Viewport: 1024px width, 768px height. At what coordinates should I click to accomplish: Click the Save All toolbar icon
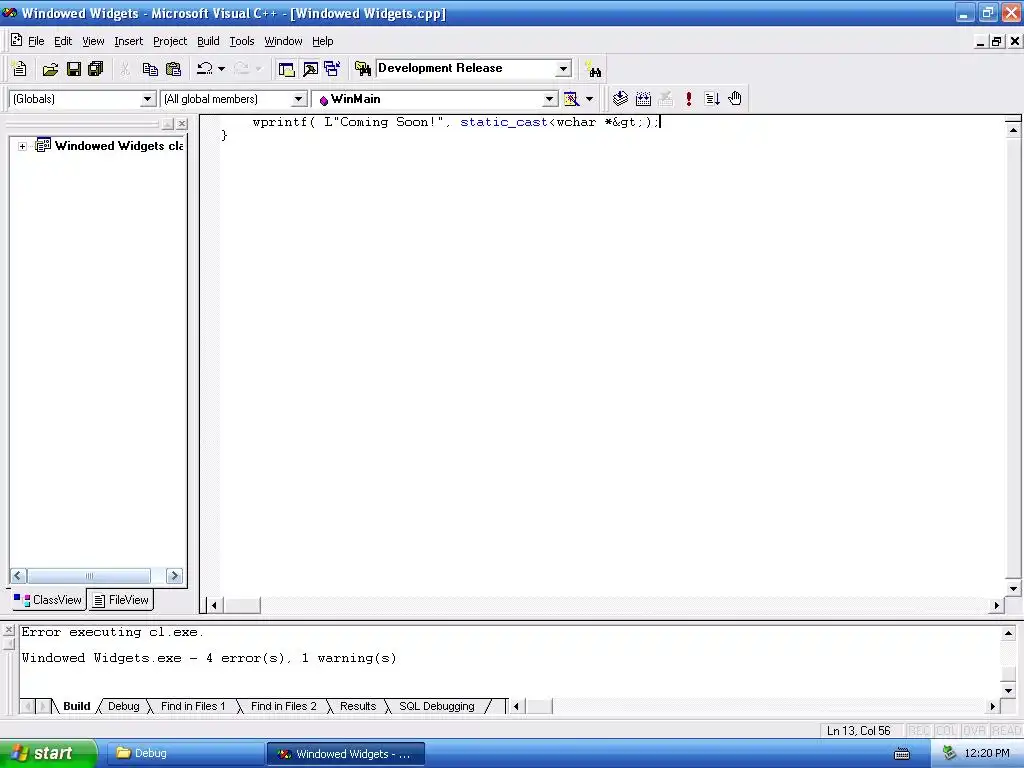[96, 69]
